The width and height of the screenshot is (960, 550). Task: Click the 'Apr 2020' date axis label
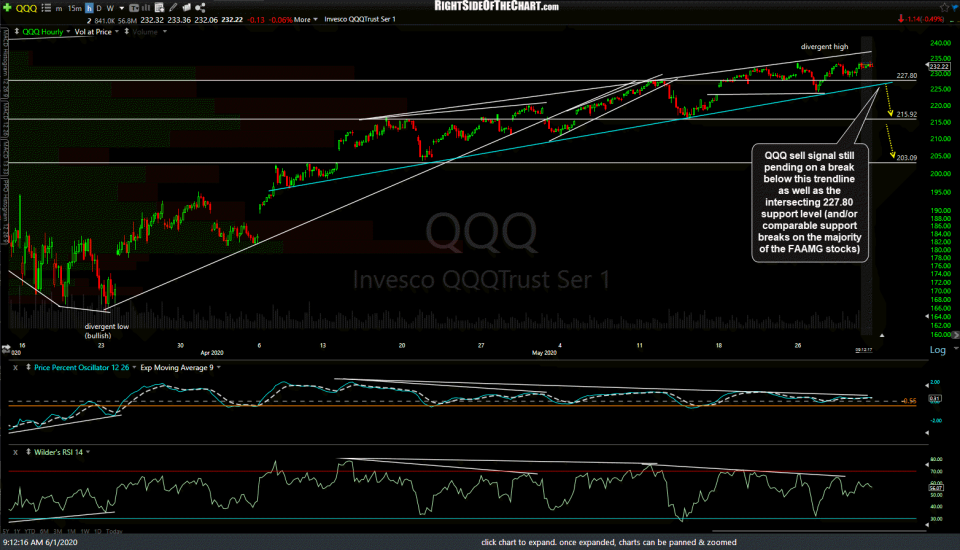click(212, 353)
